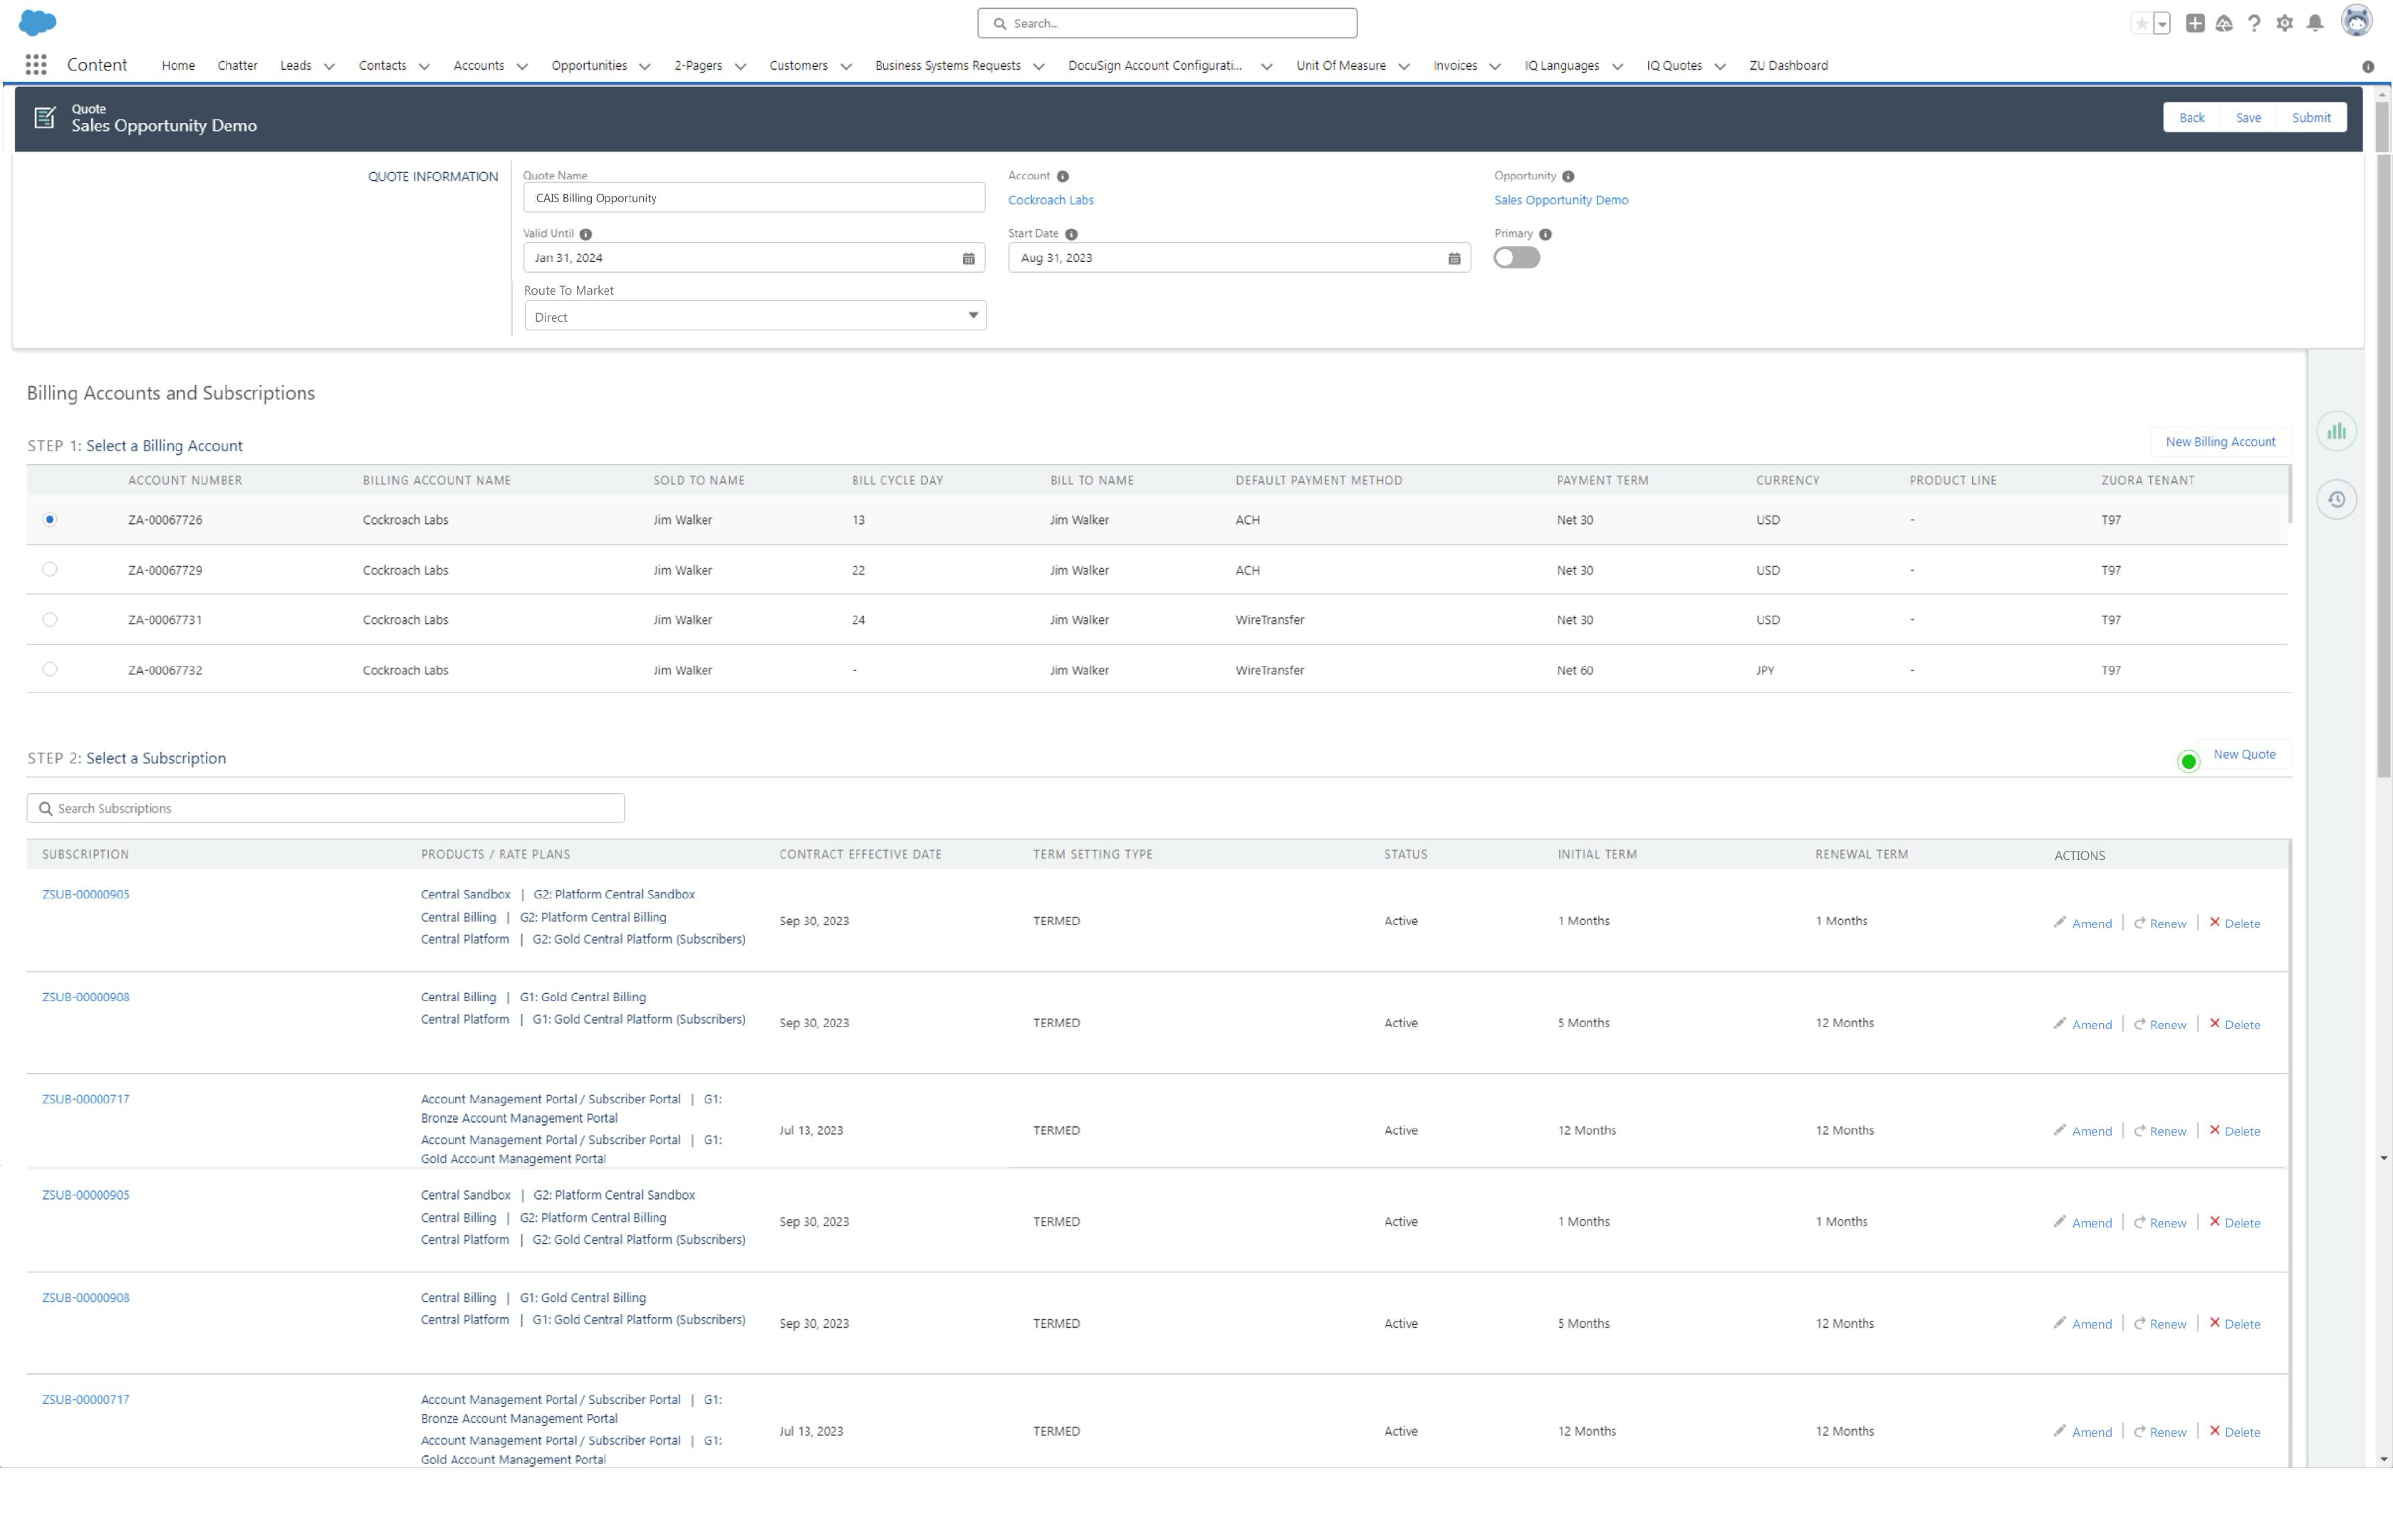
Task: Open the Salesforce App Launcher grid icon
Action: click(36, 64)
